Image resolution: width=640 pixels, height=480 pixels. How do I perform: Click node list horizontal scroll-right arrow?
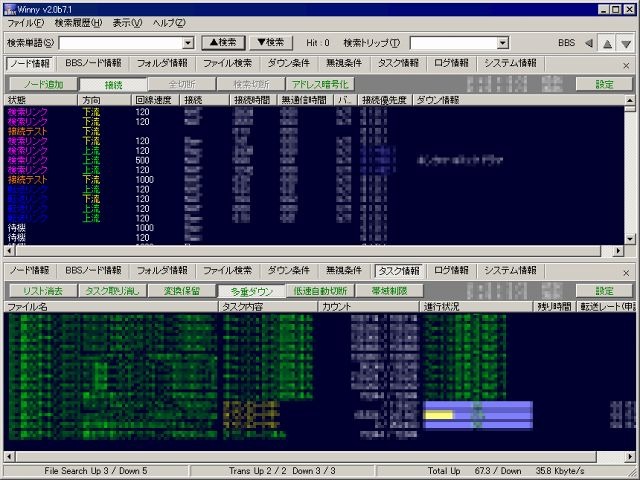[618, 251]
